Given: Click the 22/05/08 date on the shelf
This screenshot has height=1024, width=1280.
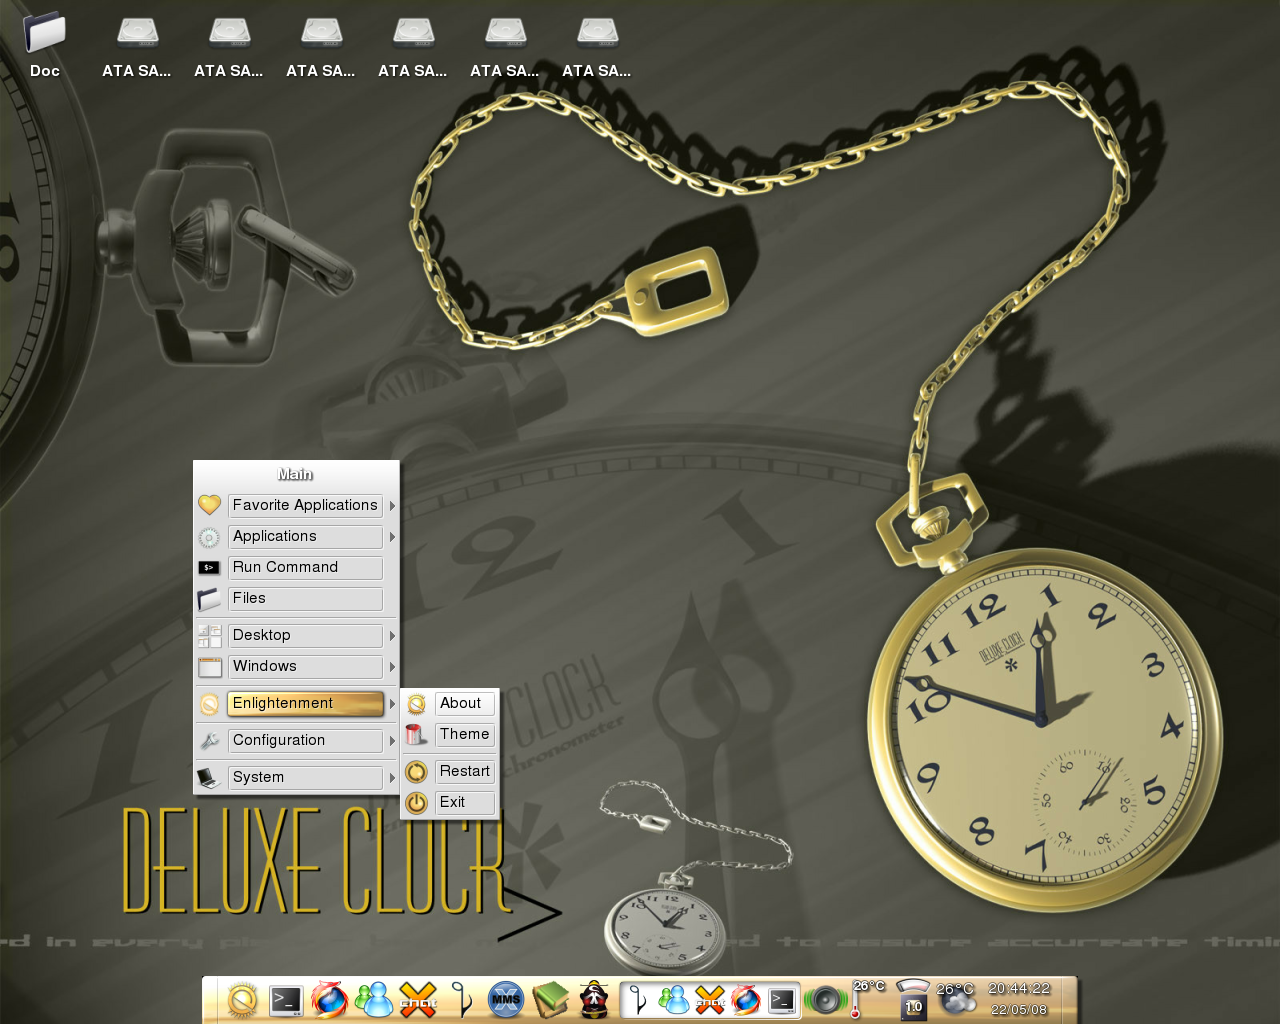Looking at the screenshot, I should pyautogui.click(x=1019, y=1009).
